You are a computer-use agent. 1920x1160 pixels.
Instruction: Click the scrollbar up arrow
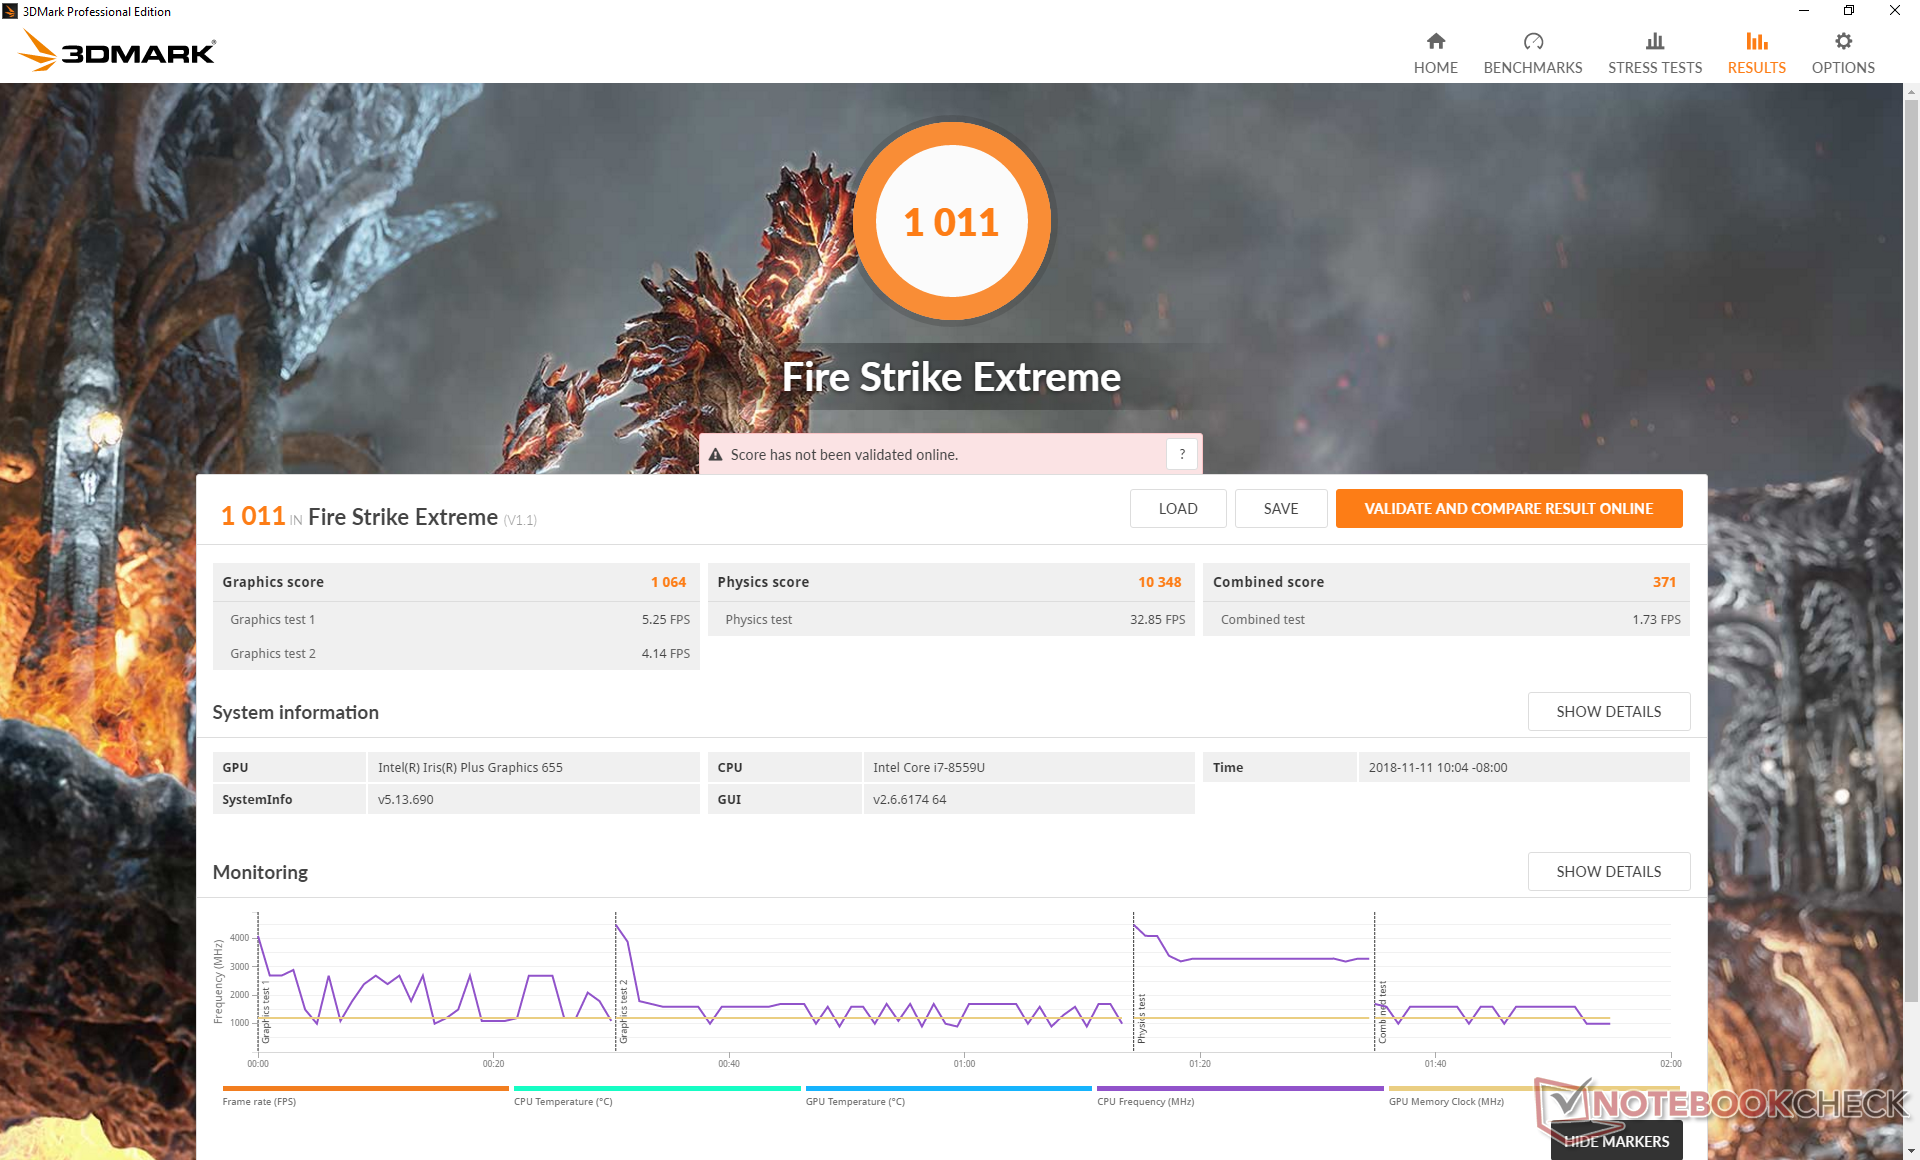pyautogui.click(x=1911, y=92)
